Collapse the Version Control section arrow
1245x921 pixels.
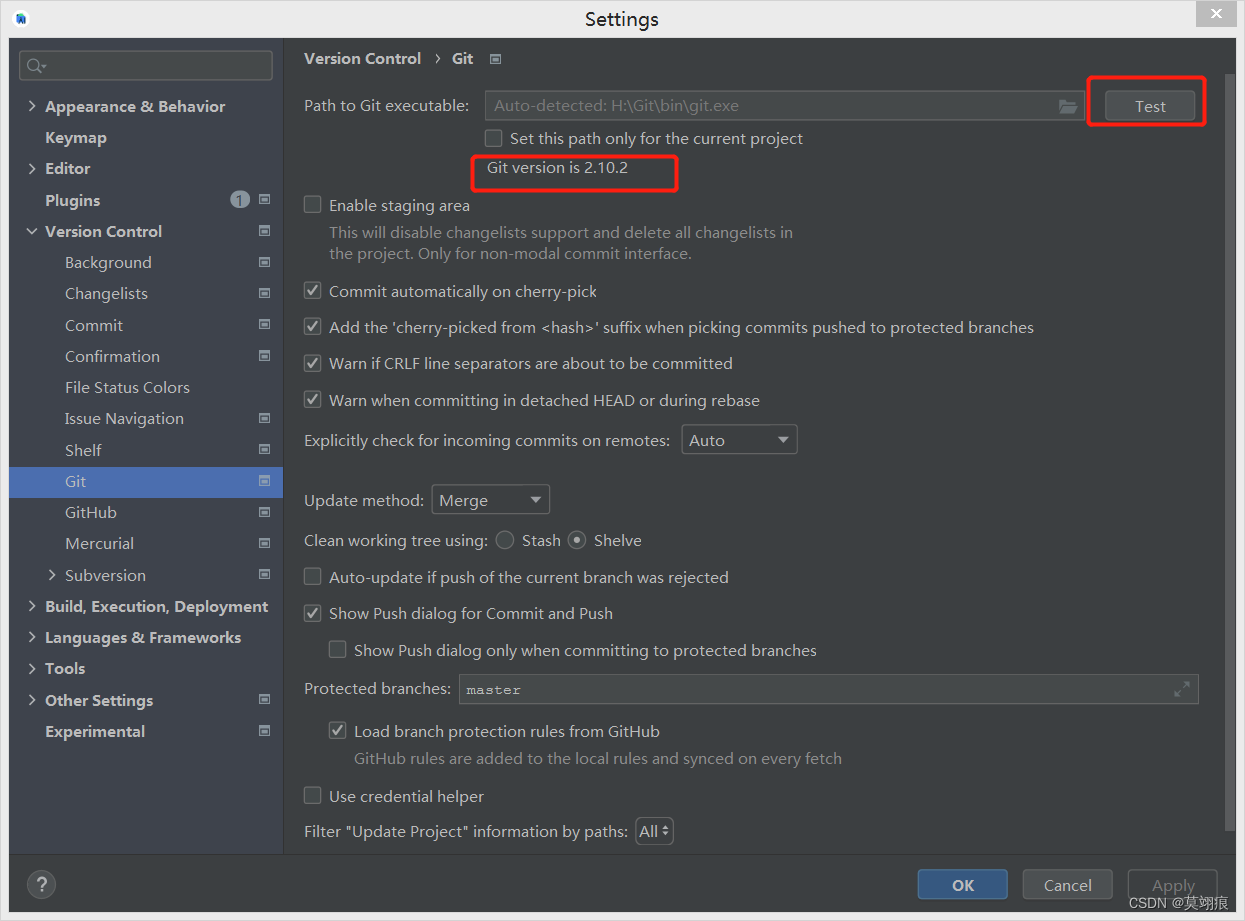click(x=32, y=231)
